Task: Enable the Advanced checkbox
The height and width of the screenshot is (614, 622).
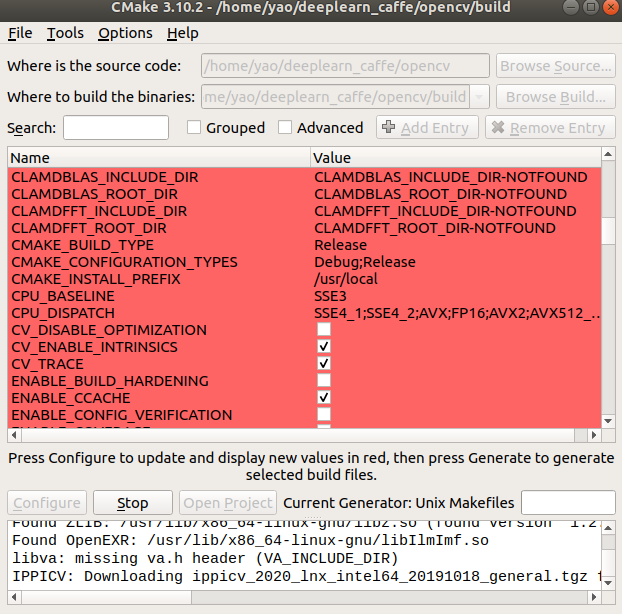Action: [x=285, y=128]
